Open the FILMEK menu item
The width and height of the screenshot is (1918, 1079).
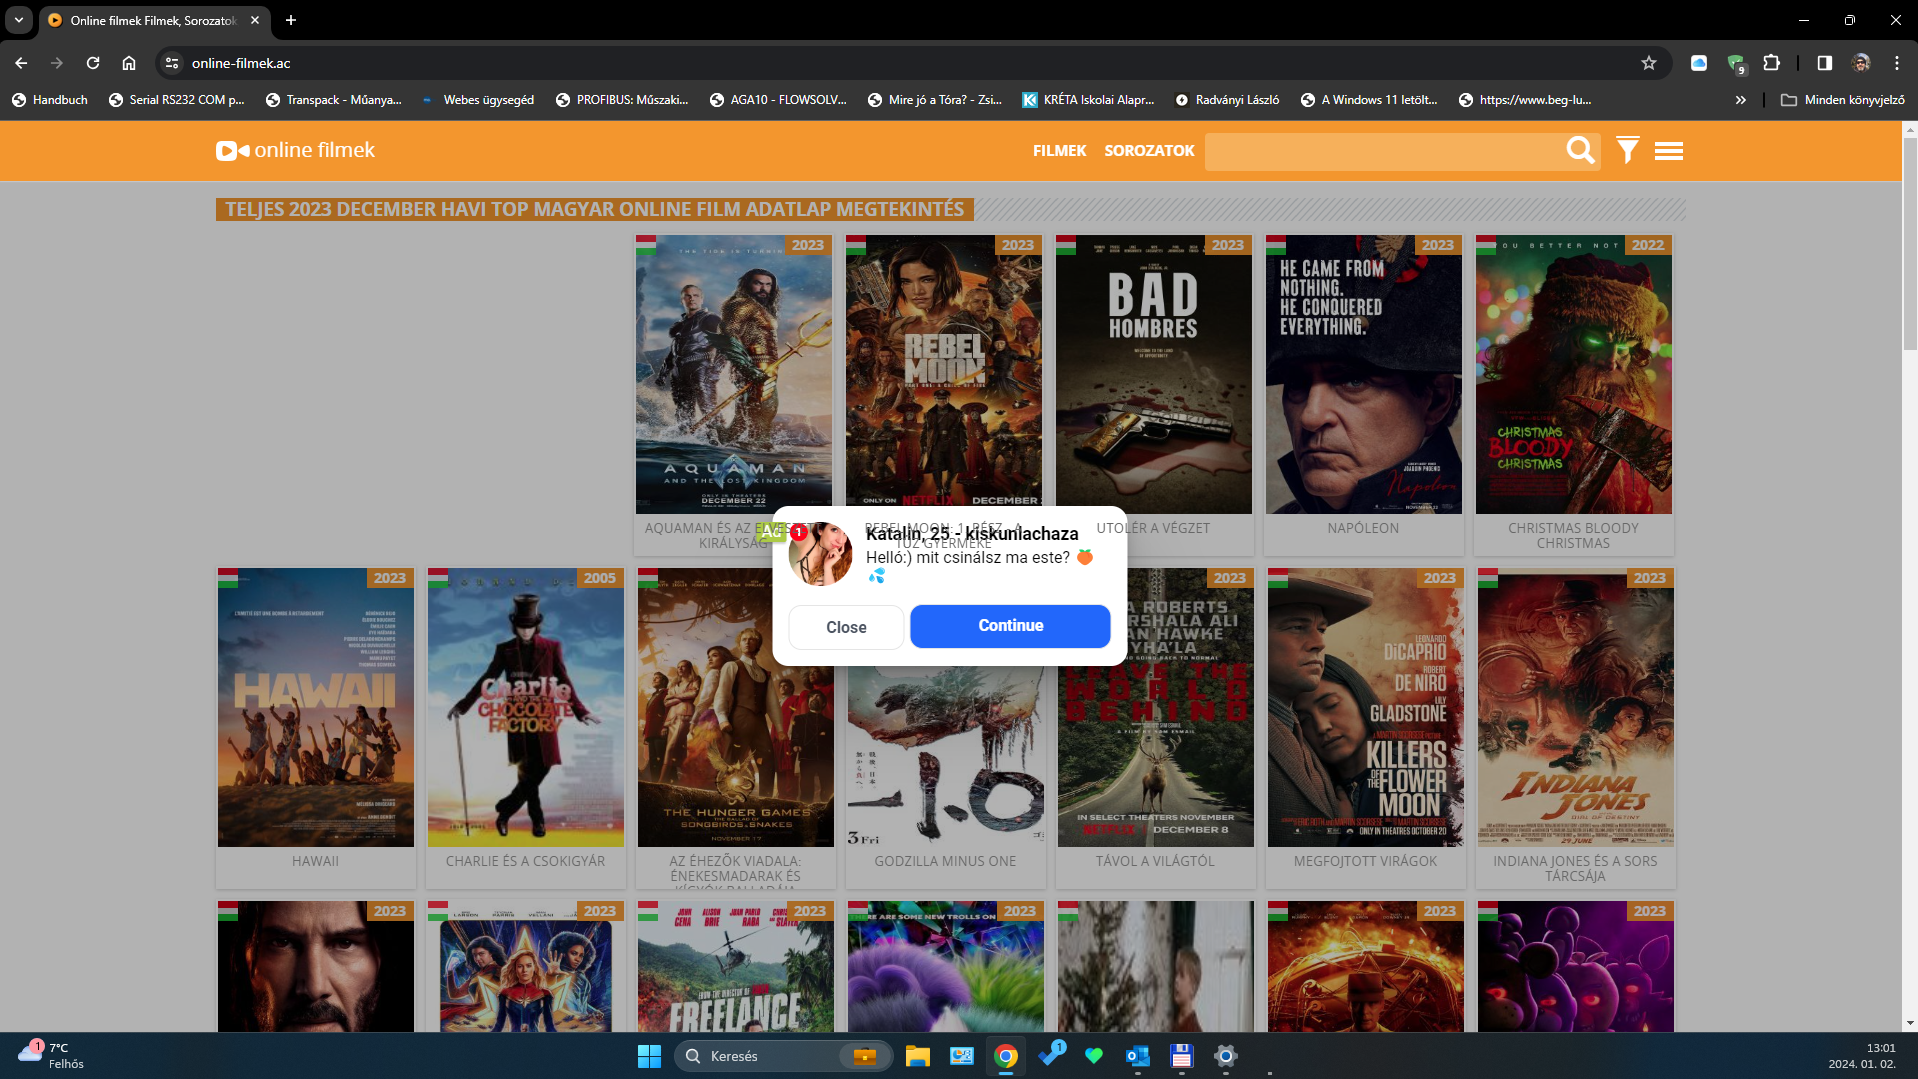tap(1059, 151)
